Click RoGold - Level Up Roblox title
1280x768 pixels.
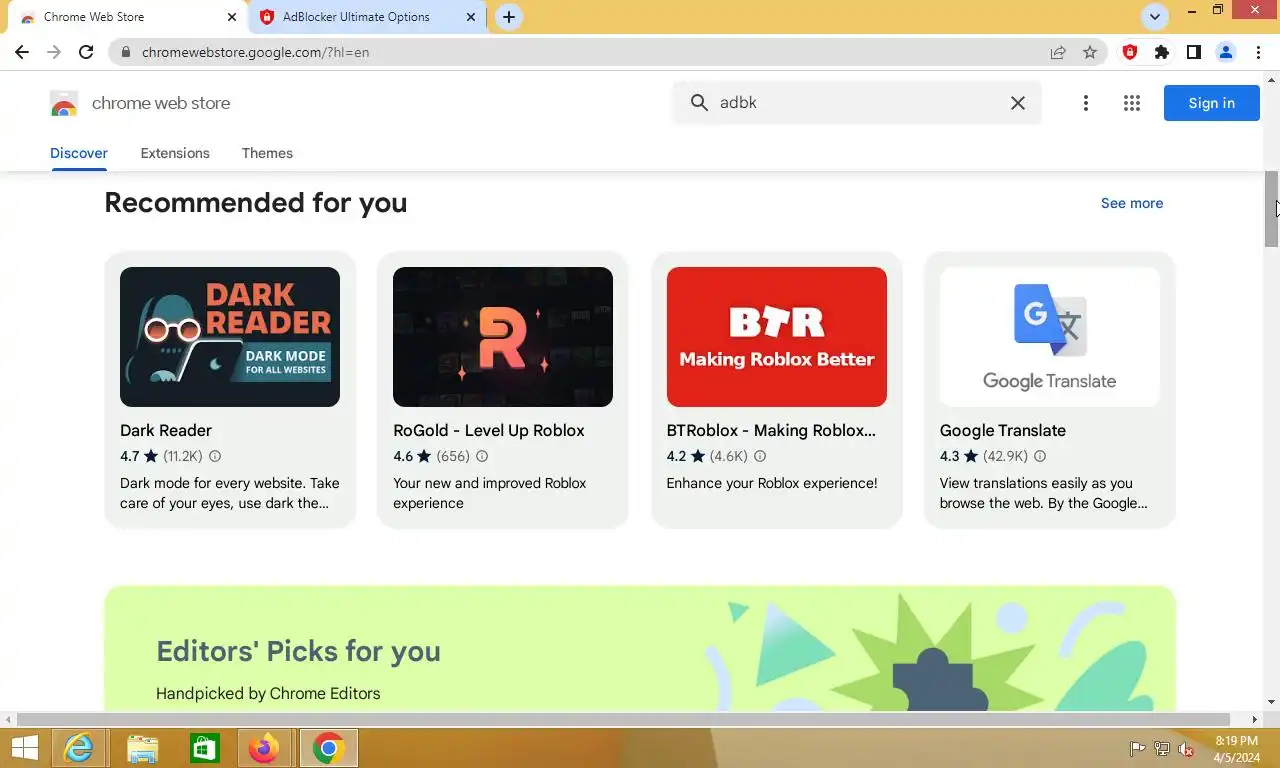click(489, 430)
